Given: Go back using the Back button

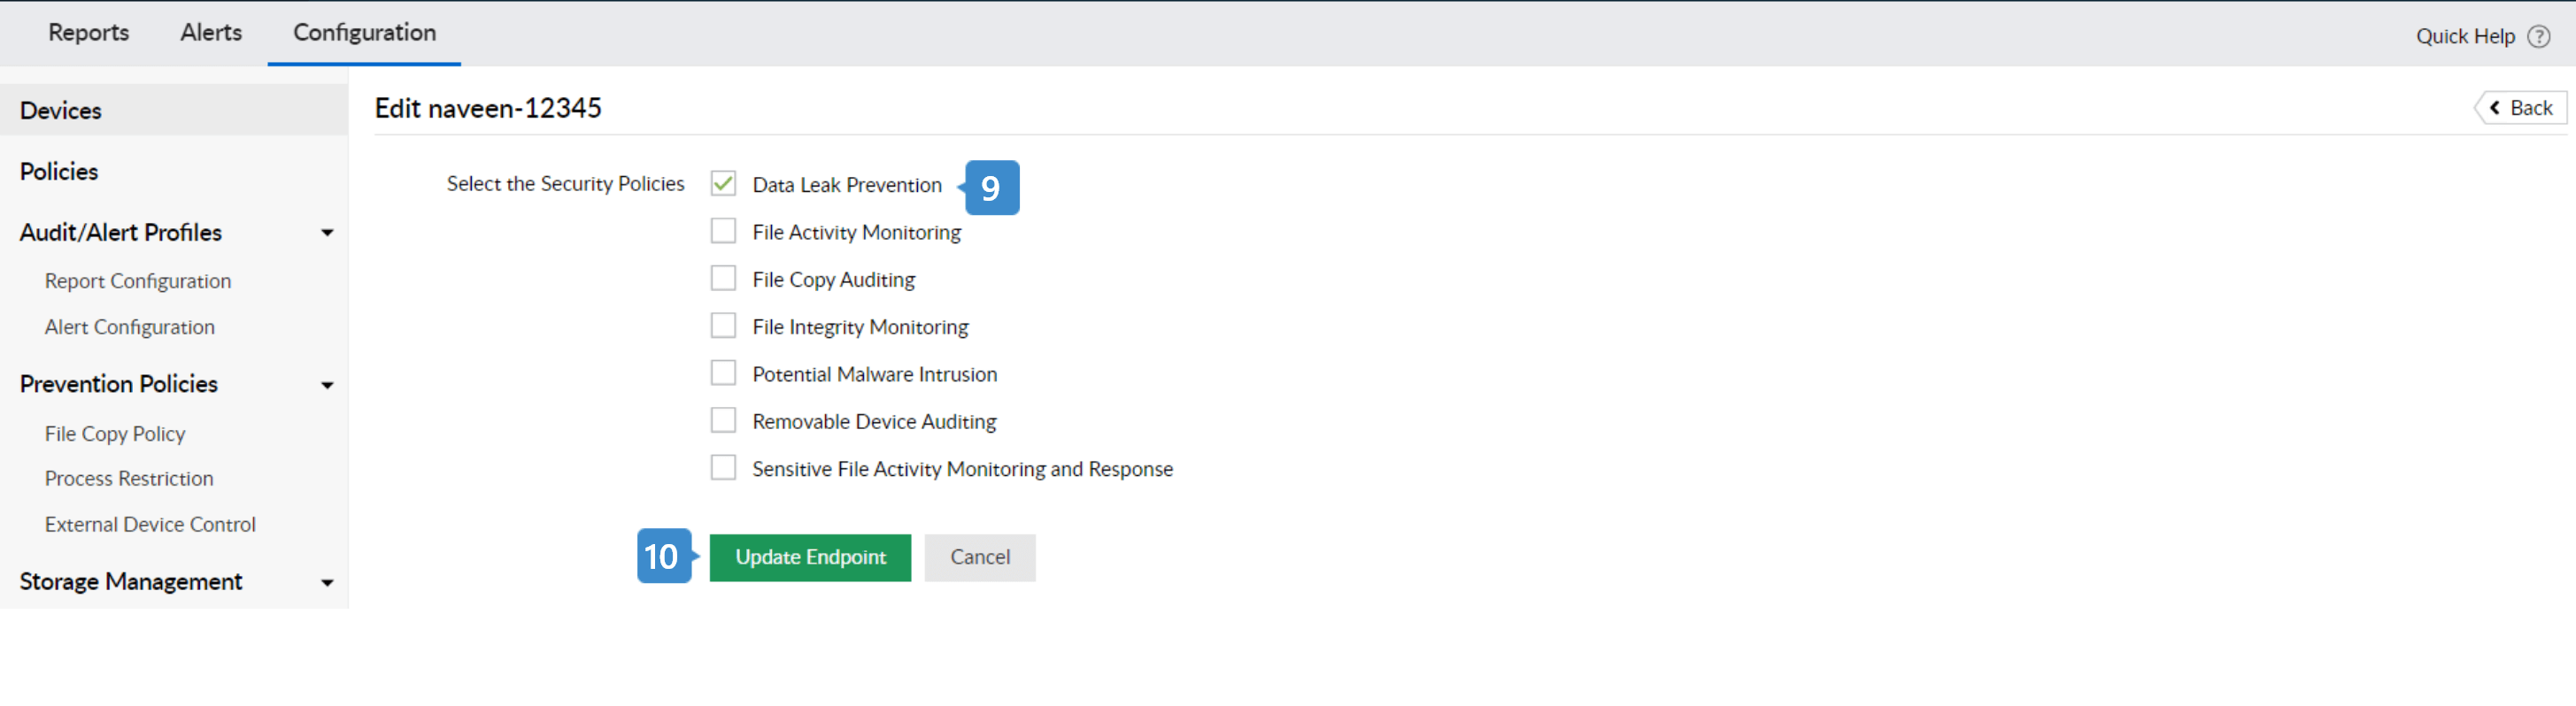Looking at the screenshot, I should coord(2521,108).
